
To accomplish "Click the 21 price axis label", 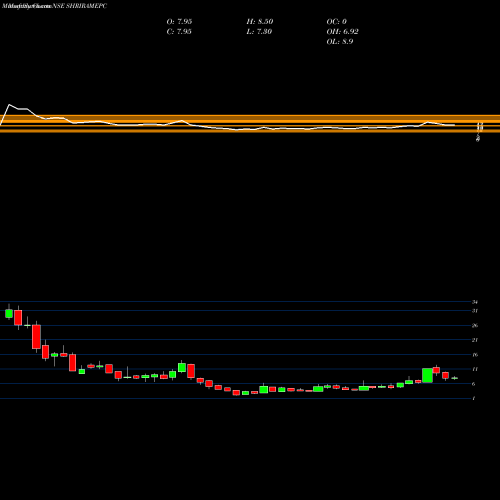I will 475,340.
